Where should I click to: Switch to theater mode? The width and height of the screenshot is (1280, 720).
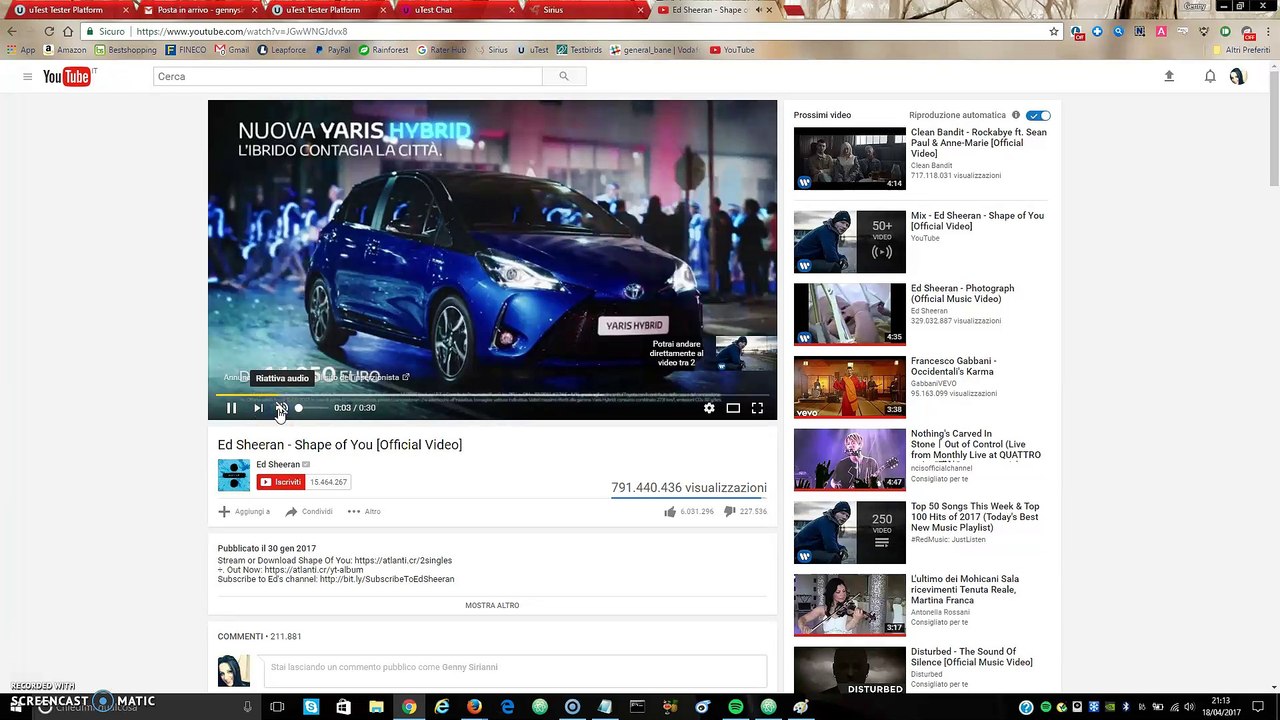(x=733, y=408)
